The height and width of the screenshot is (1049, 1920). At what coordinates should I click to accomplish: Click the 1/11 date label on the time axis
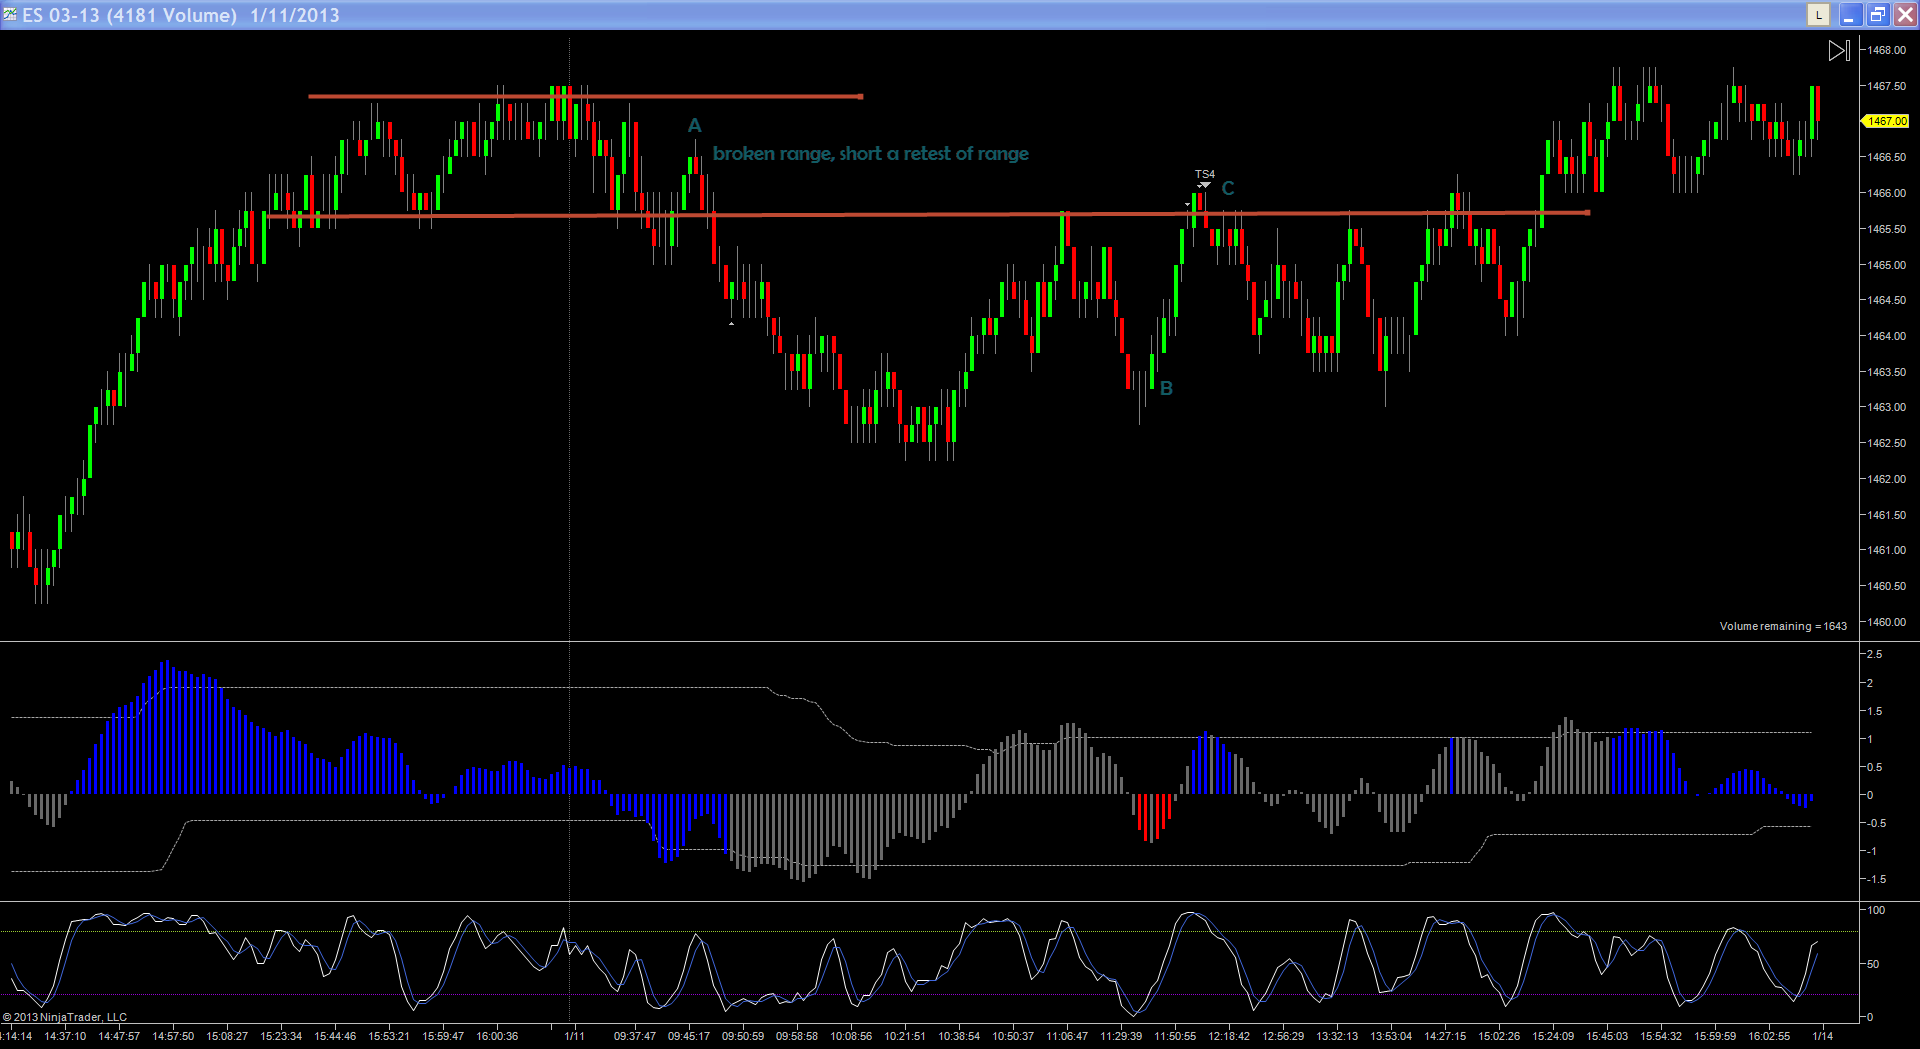point(575,1036)
